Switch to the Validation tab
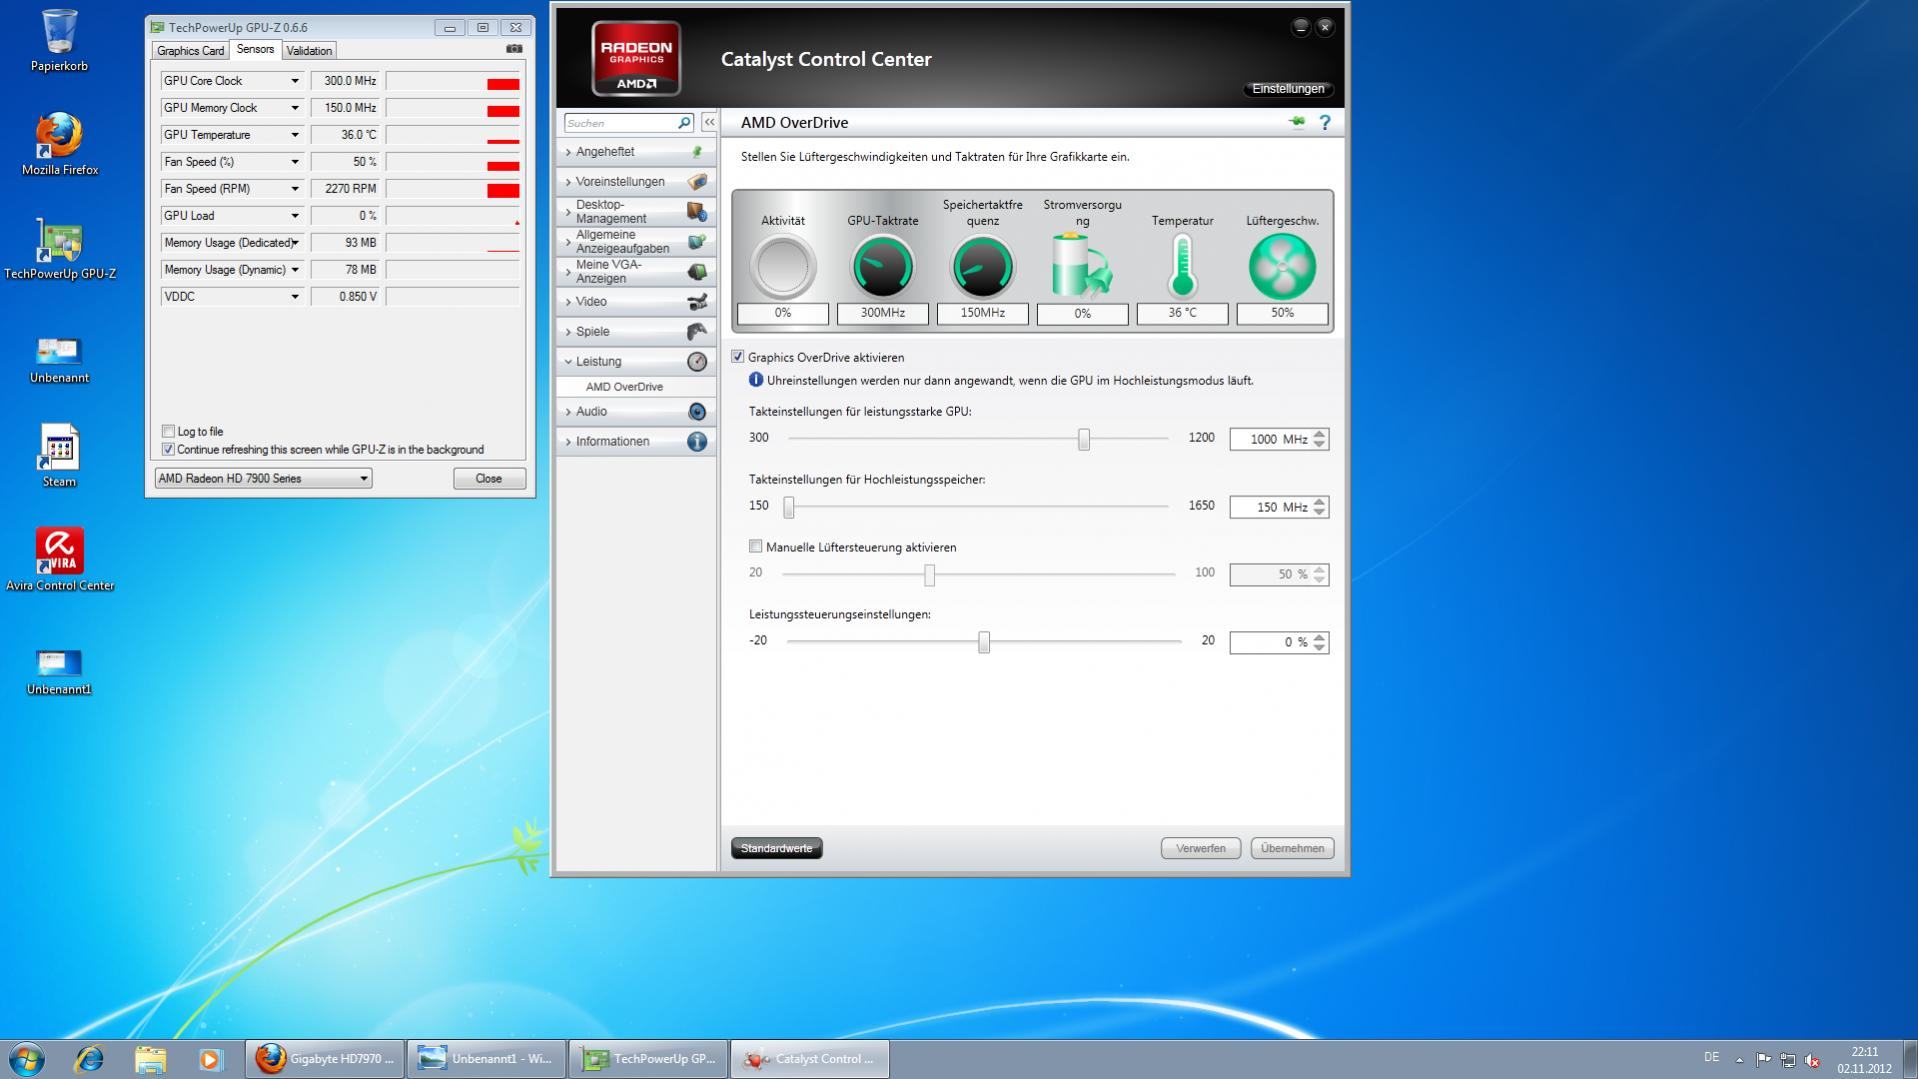The image size is (1918, 1079). pyautogui.click(x=309, y=51)
